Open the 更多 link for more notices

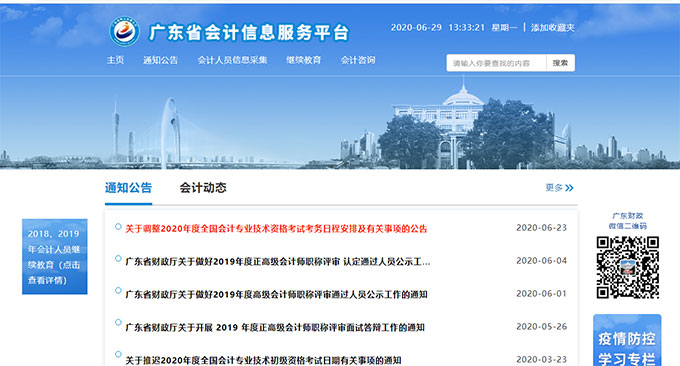coord(554,188)
